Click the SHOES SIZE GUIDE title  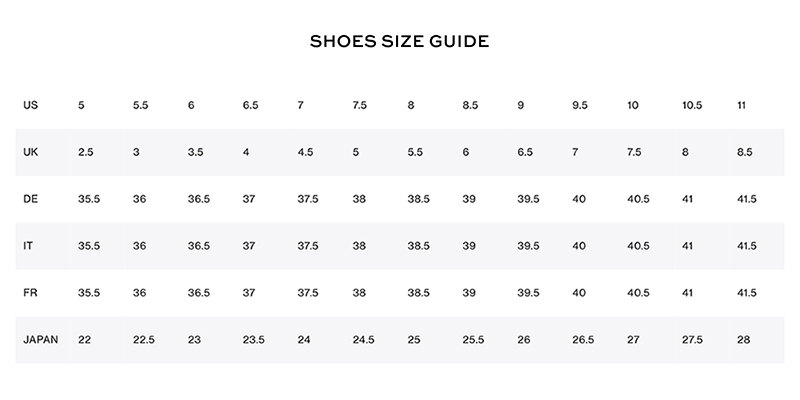pyautogui.click(x=399, y=42)
